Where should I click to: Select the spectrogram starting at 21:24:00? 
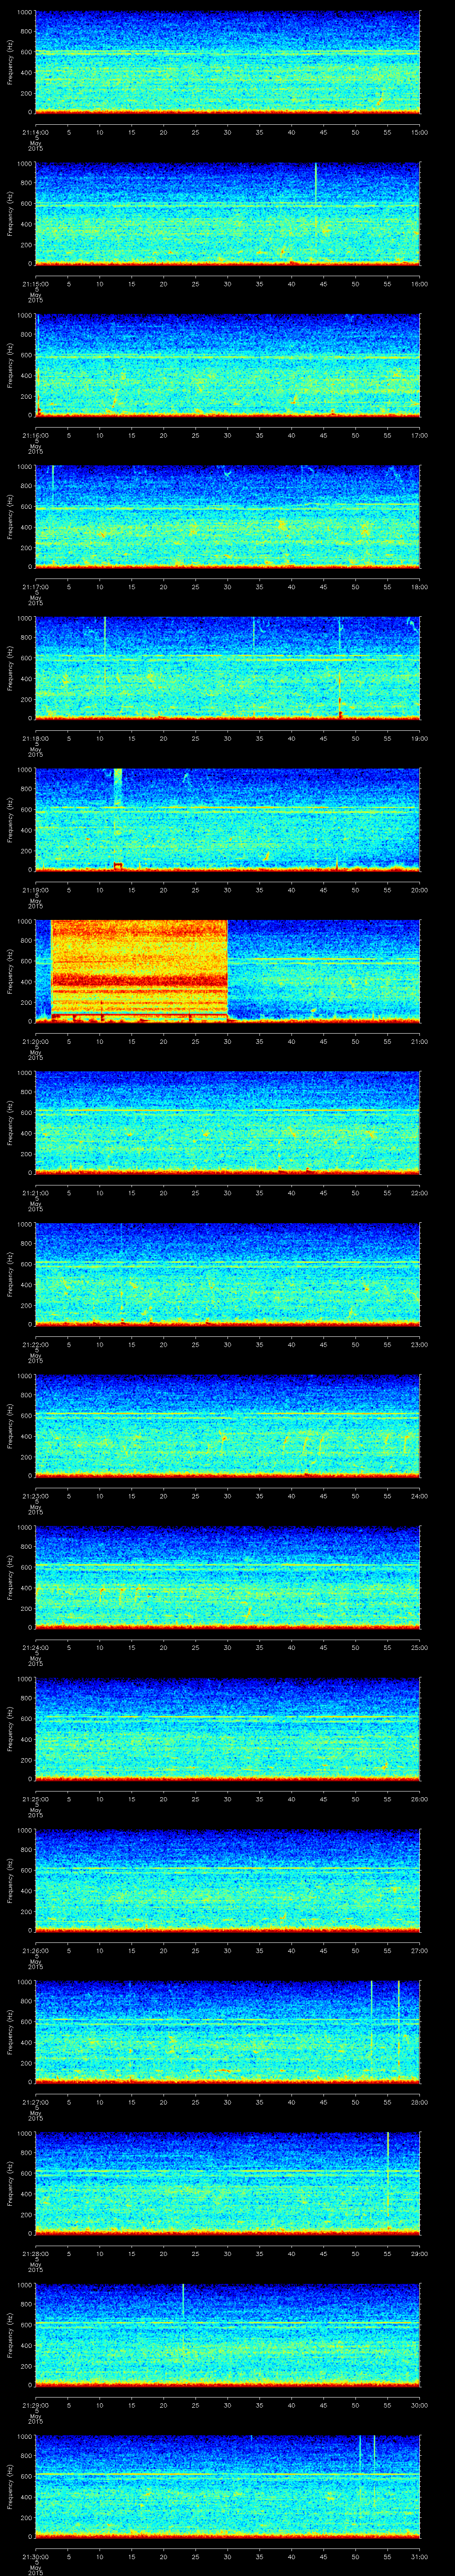pyautogui.click(x=228, y=1578)
